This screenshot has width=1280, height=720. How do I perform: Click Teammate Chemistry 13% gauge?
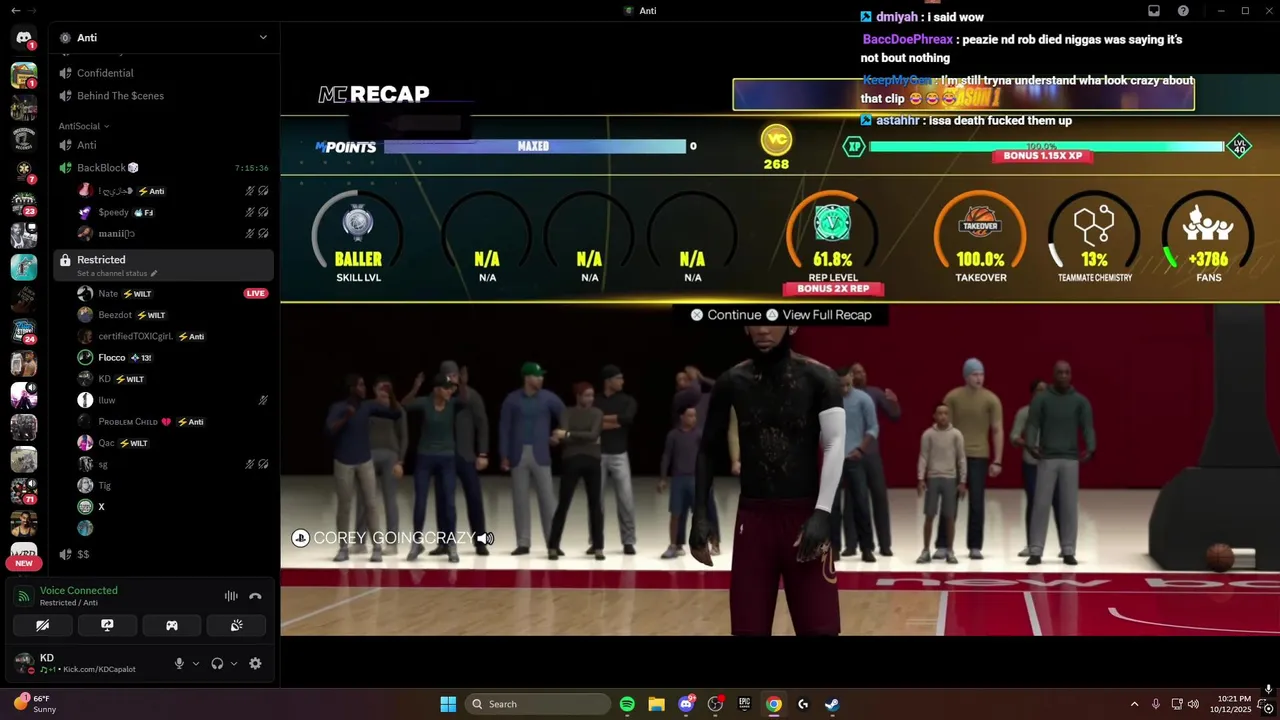(1094, 237)
